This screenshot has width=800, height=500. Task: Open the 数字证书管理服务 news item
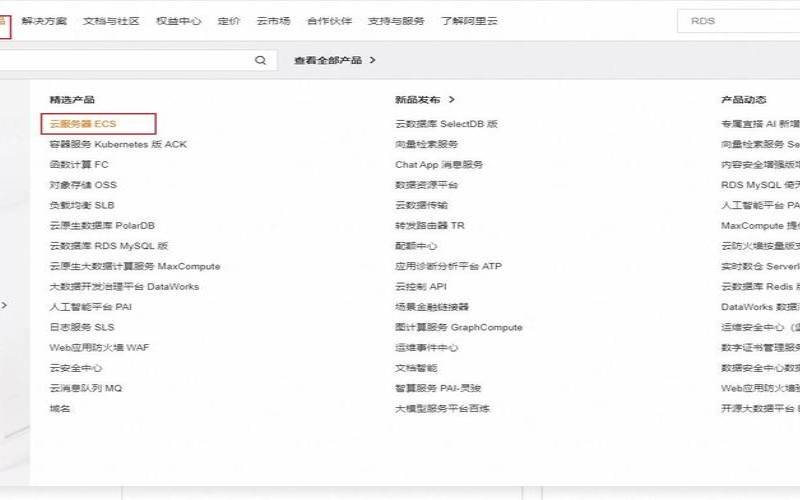(760, 347)
